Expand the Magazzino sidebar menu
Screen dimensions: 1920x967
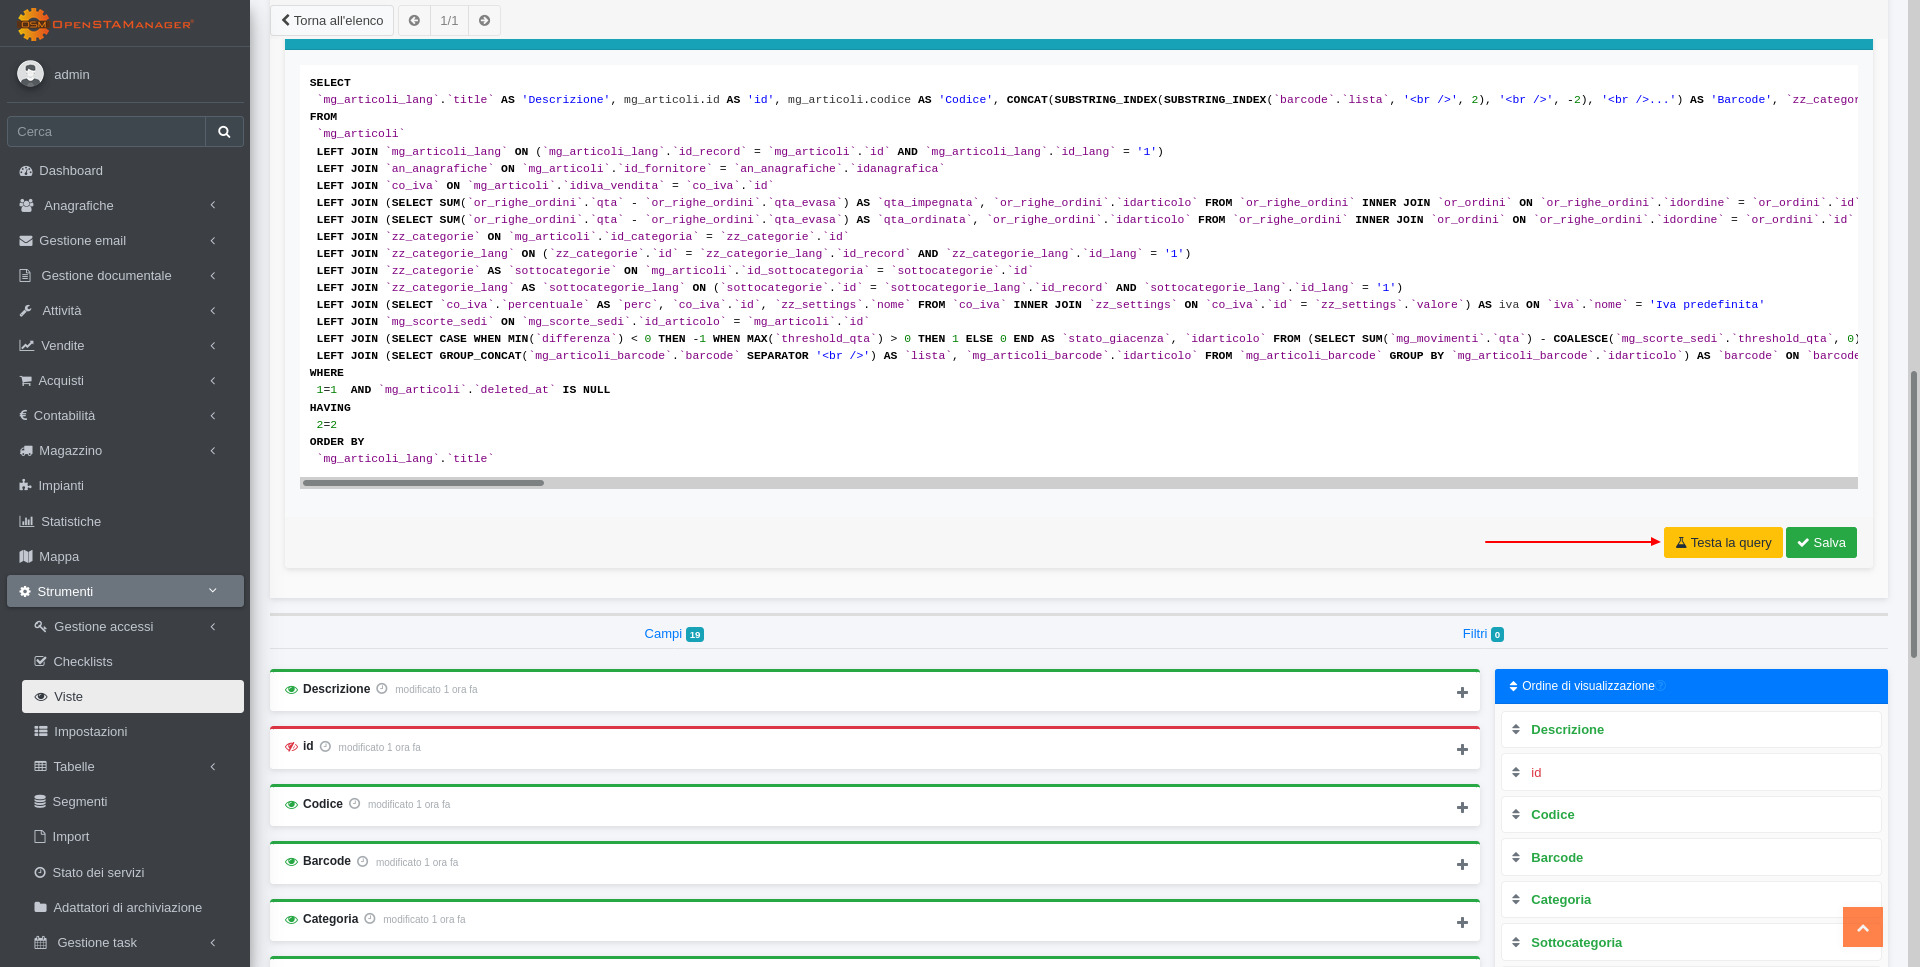click(x=125, y=451)
